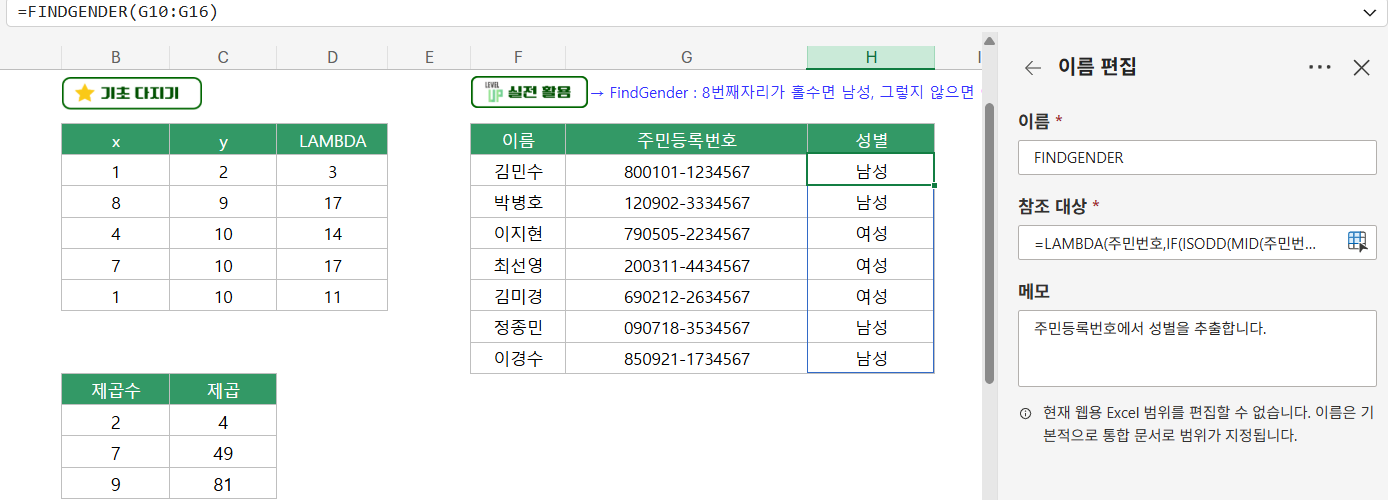The image size is (1388, 500).
Task: Select the cell 이경수
Action: (x=518, y=358)
